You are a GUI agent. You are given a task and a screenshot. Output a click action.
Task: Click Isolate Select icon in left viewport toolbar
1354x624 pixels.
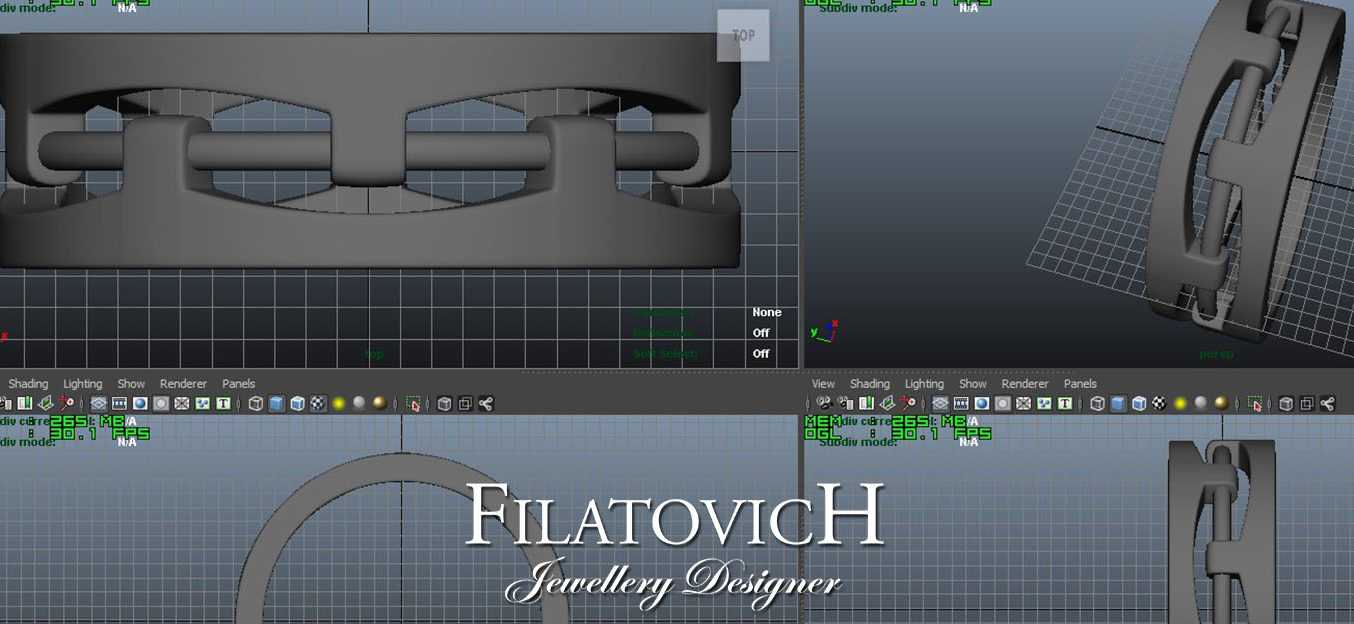tap(412, 404)
